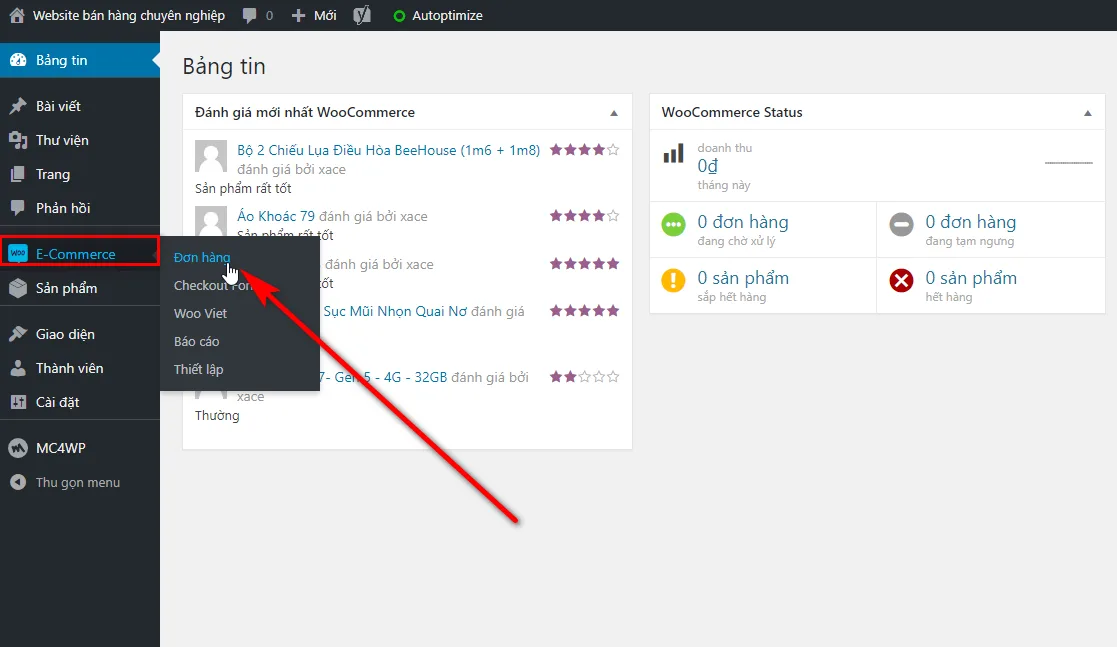Click gray on-hold orders status icon
The width and height of the screenshot is (1117, 647).
[901, 224]
